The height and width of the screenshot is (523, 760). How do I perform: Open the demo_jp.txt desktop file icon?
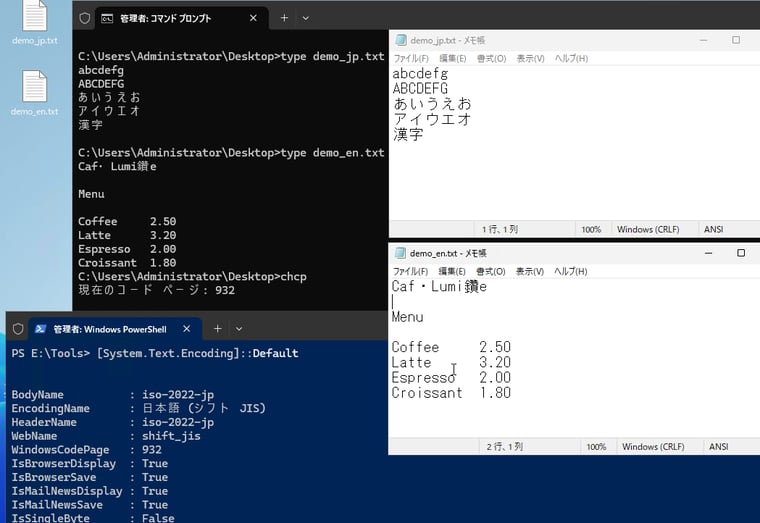tap(34, 22)
